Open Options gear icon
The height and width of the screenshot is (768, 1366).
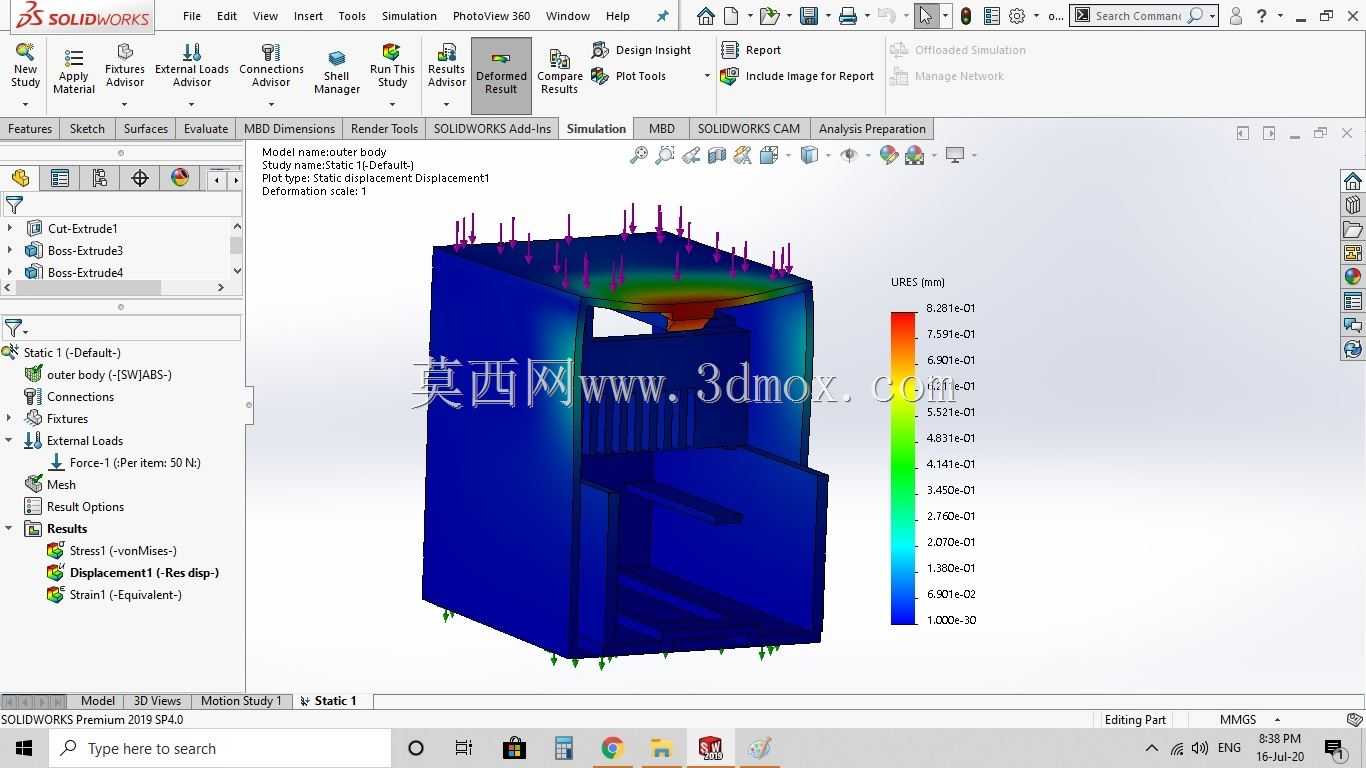coord(1017,16)
